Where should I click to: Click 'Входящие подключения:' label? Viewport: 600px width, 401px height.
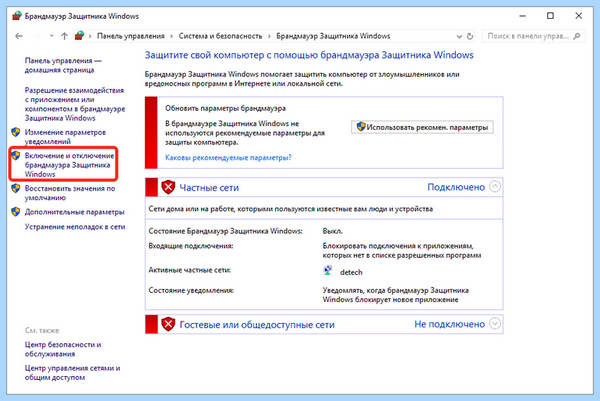(x=191, y=246)
